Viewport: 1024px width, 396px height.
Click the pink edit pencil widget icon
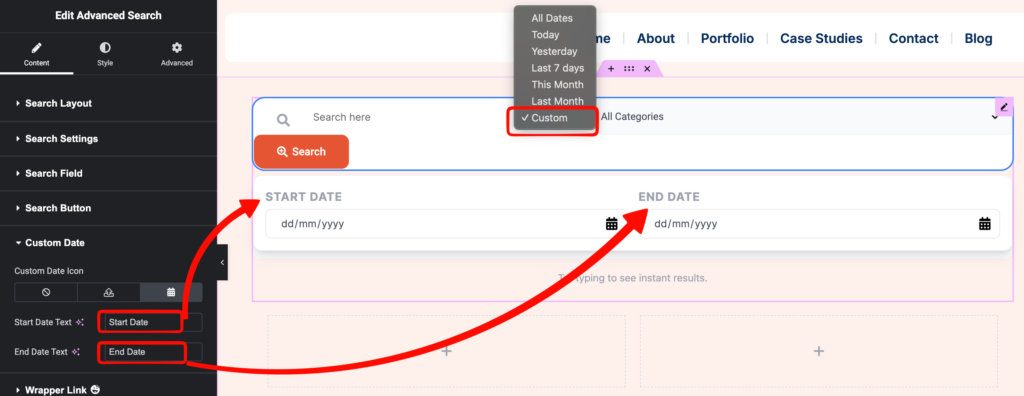1004,107
